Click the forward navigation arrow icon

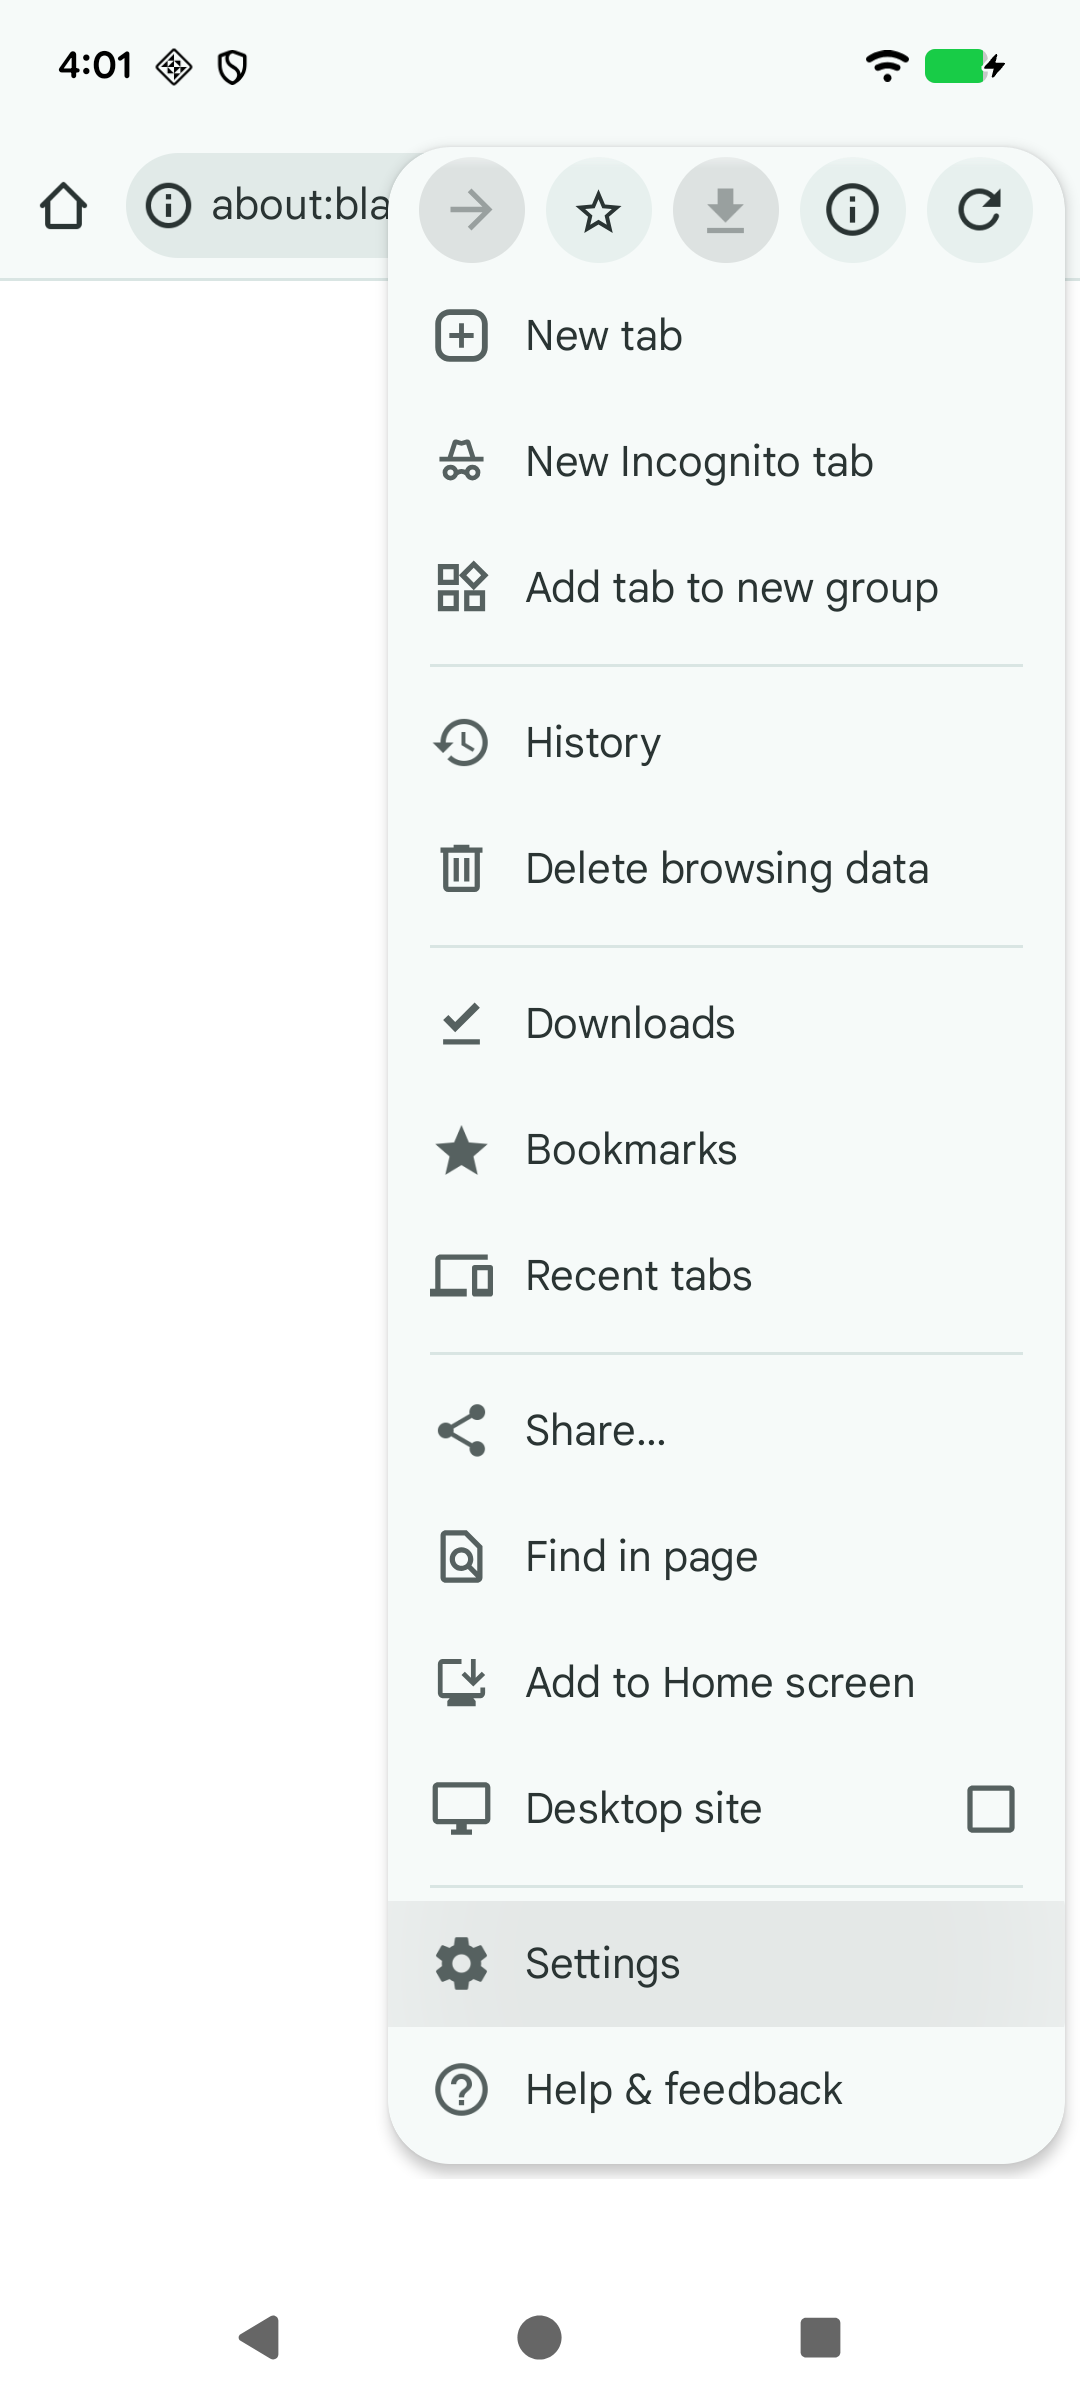[x=470, y=210]
